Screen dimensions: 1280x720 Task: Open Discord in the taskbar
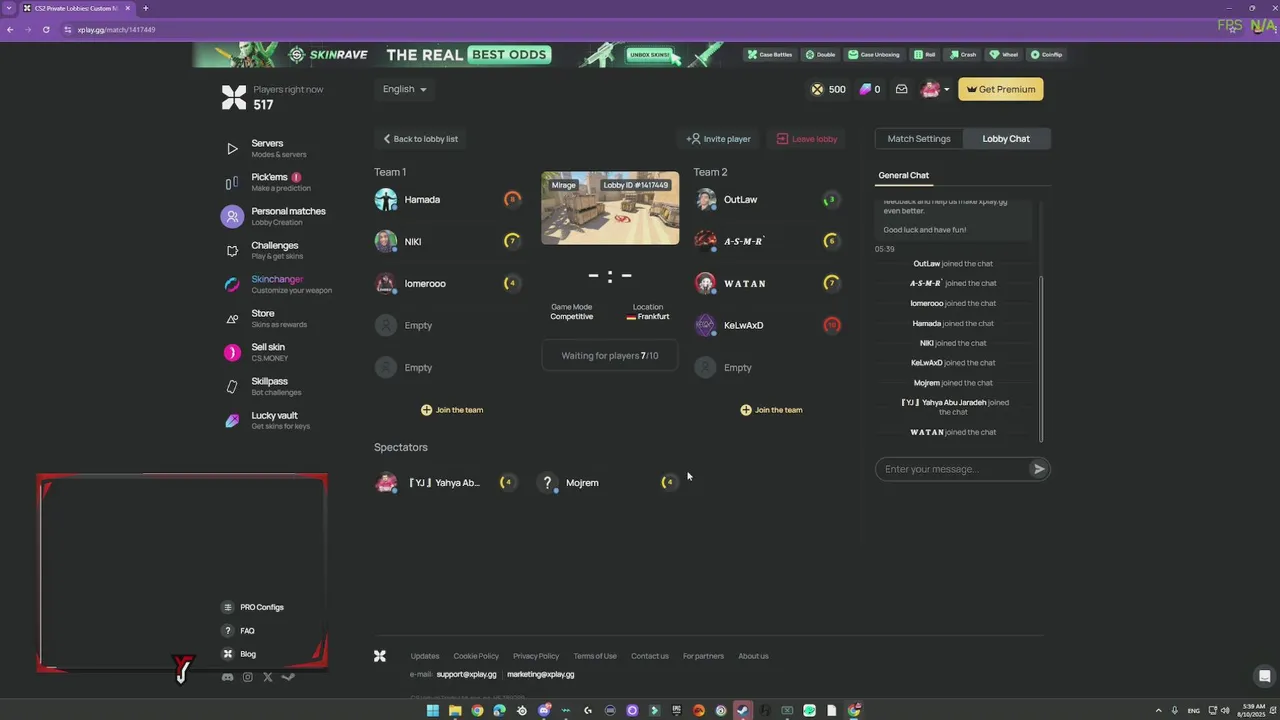pyautogui.click(x=544, y=711)
